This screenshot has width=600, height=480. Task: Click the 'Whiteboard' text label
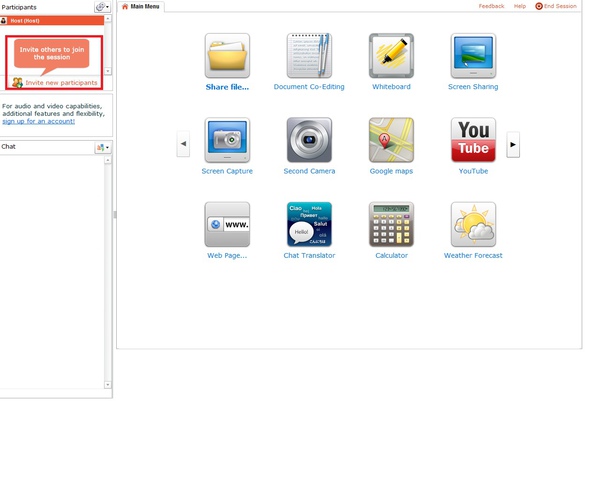point(391,87)
